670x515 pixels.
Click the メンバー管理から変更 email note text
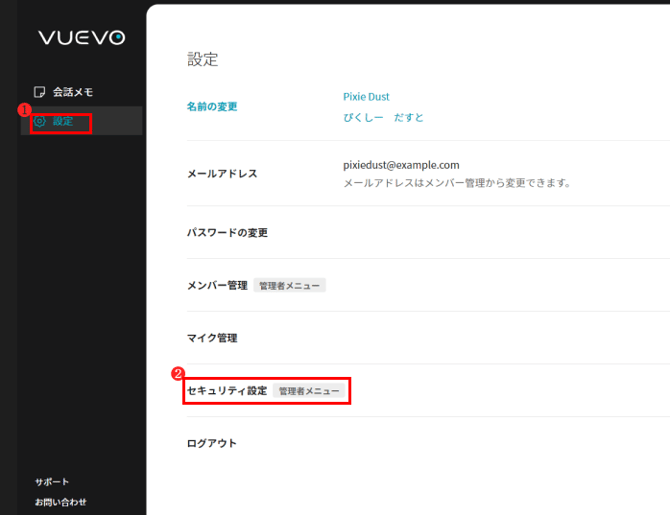pyautogui.click(x=456, y=184)
